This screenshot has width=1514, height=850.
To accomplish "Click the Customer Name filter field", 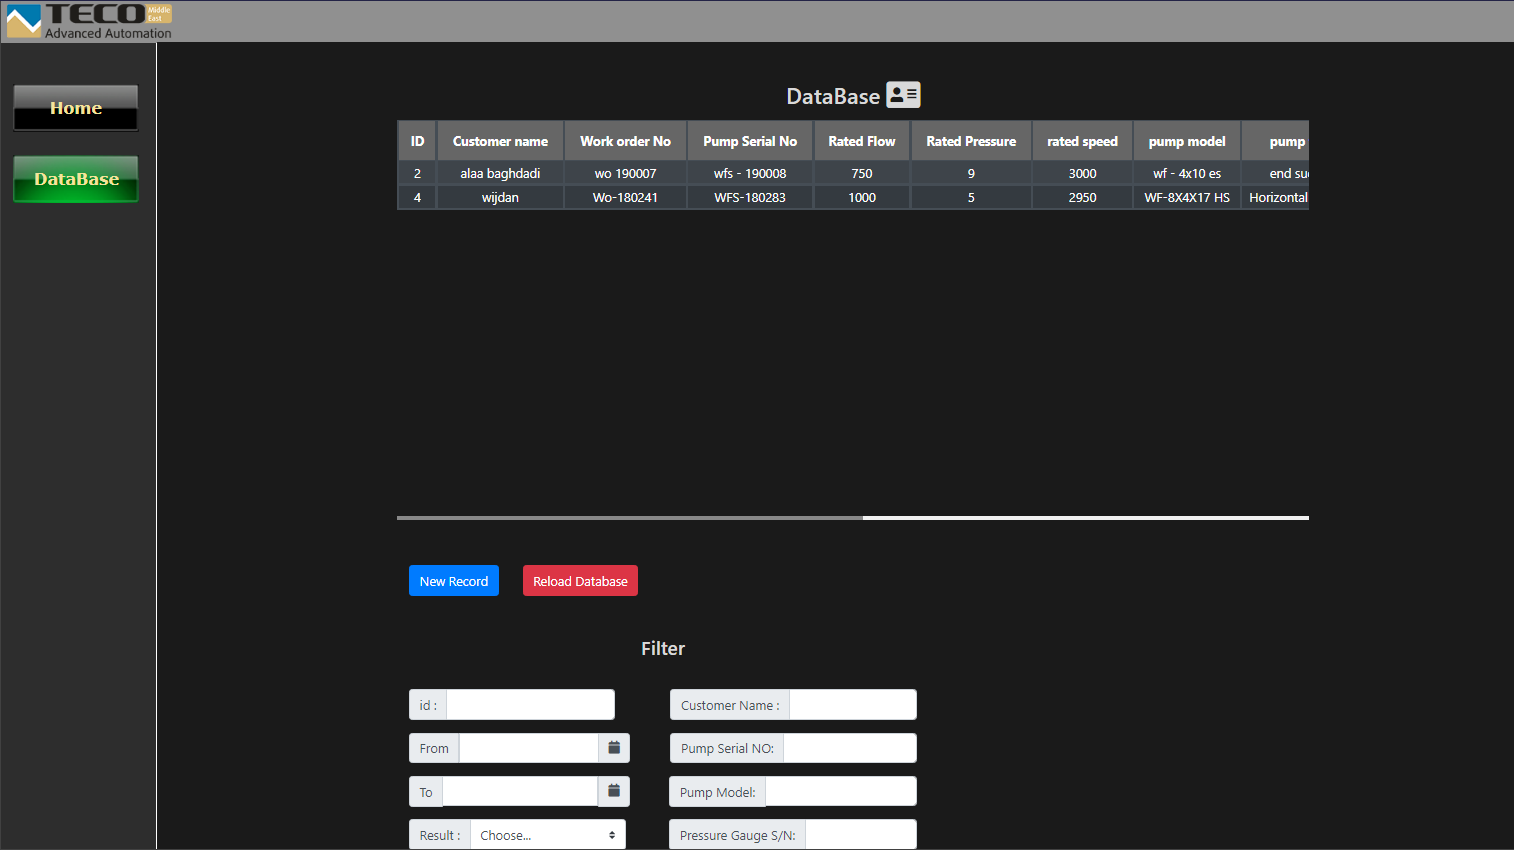I will tap(852, 705).
